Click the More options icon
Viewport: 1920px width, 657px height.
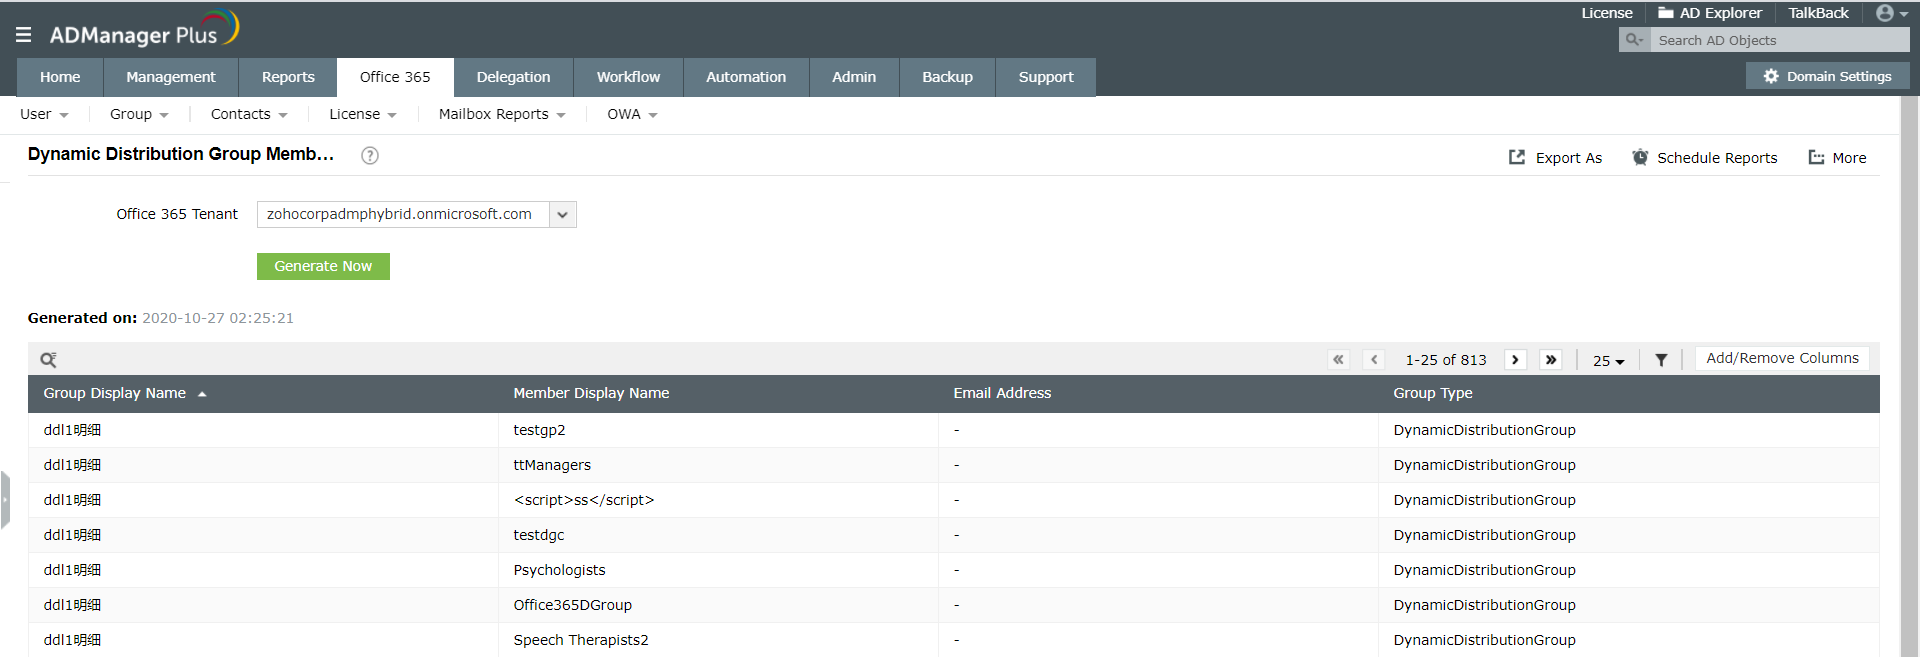pos(1816,157)
